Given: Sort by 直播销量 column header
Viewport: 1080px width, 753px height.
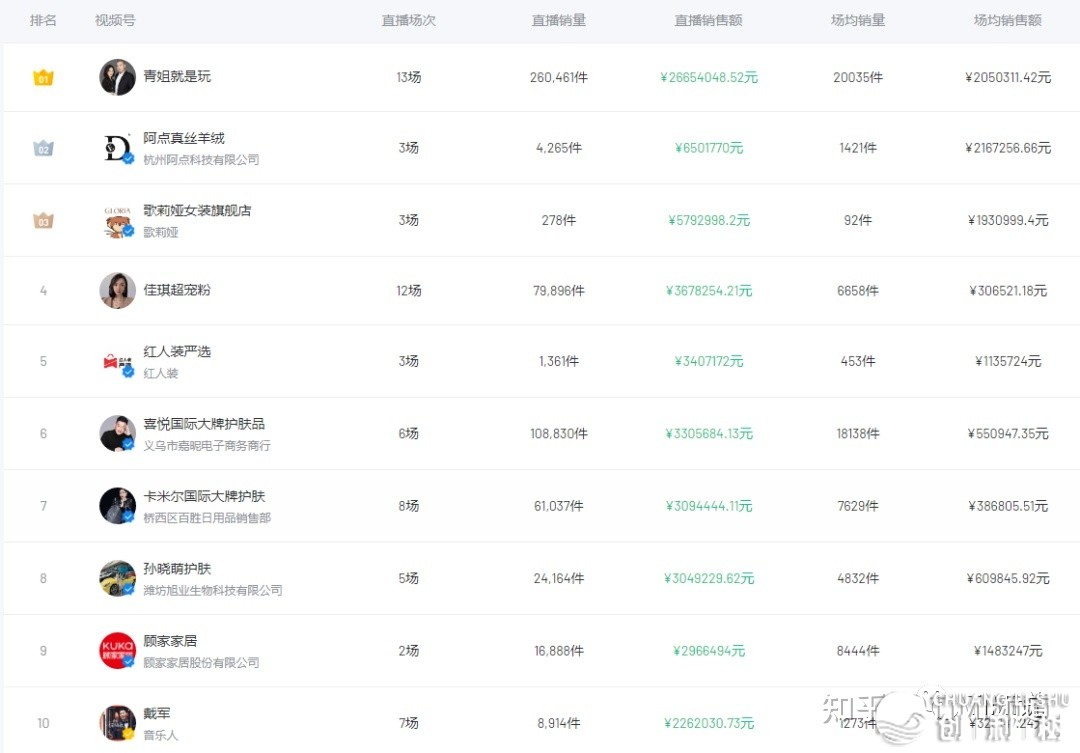Looking at the screenshot, I should pos(559,21).
